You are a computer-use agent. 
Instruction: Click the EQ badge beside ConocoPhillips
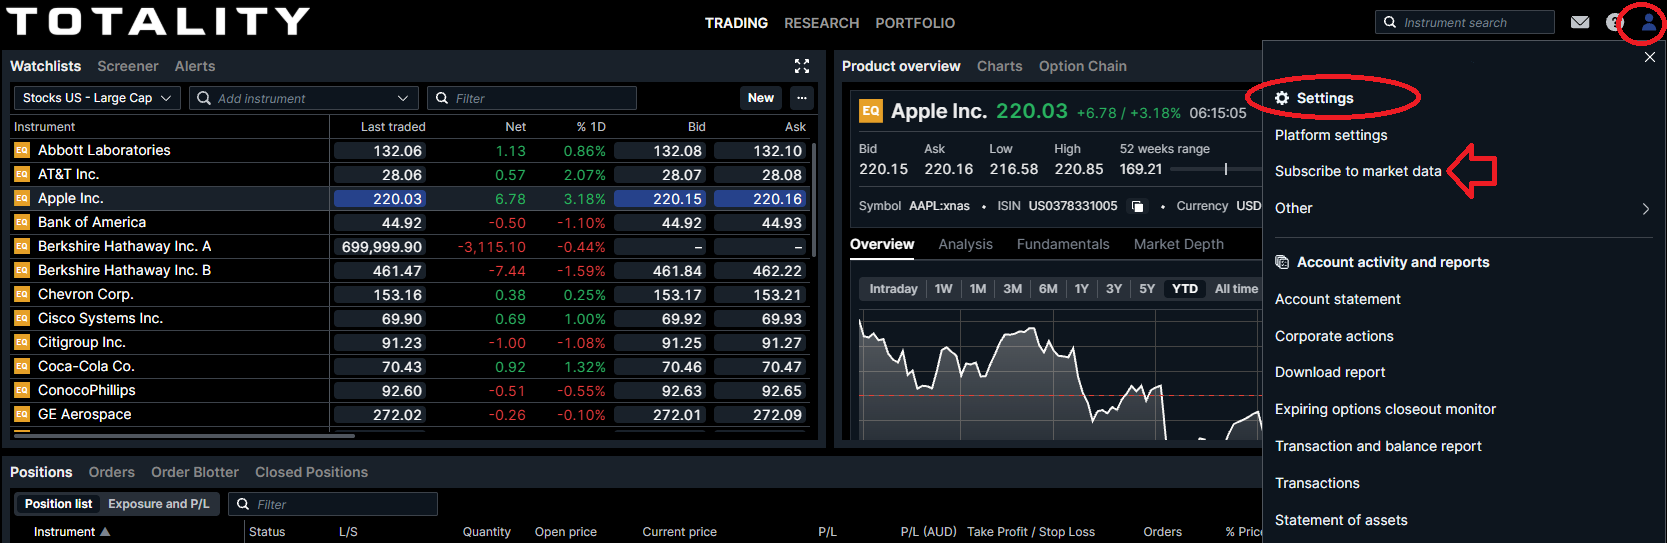[22, 390]
